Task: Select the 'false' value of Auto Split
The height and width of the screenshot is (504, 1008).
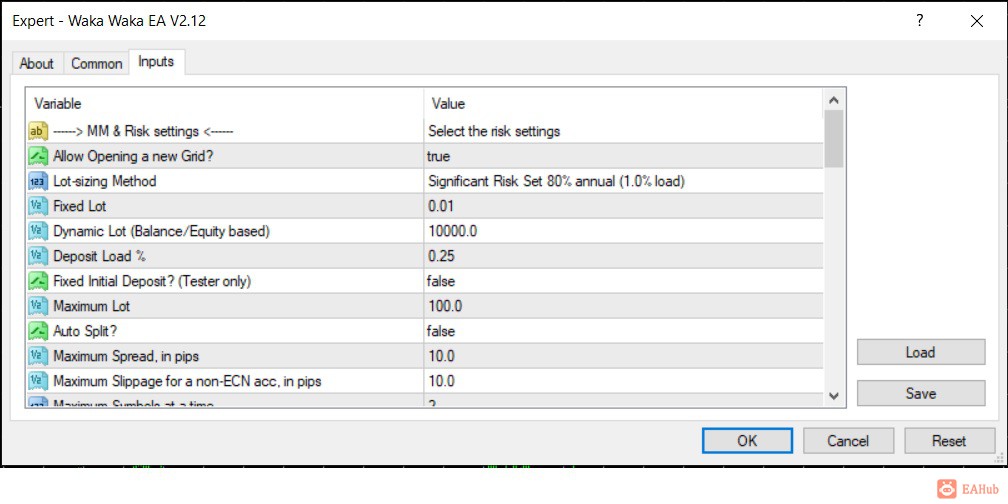Action: pyautogui.click(x=441, y=331)
